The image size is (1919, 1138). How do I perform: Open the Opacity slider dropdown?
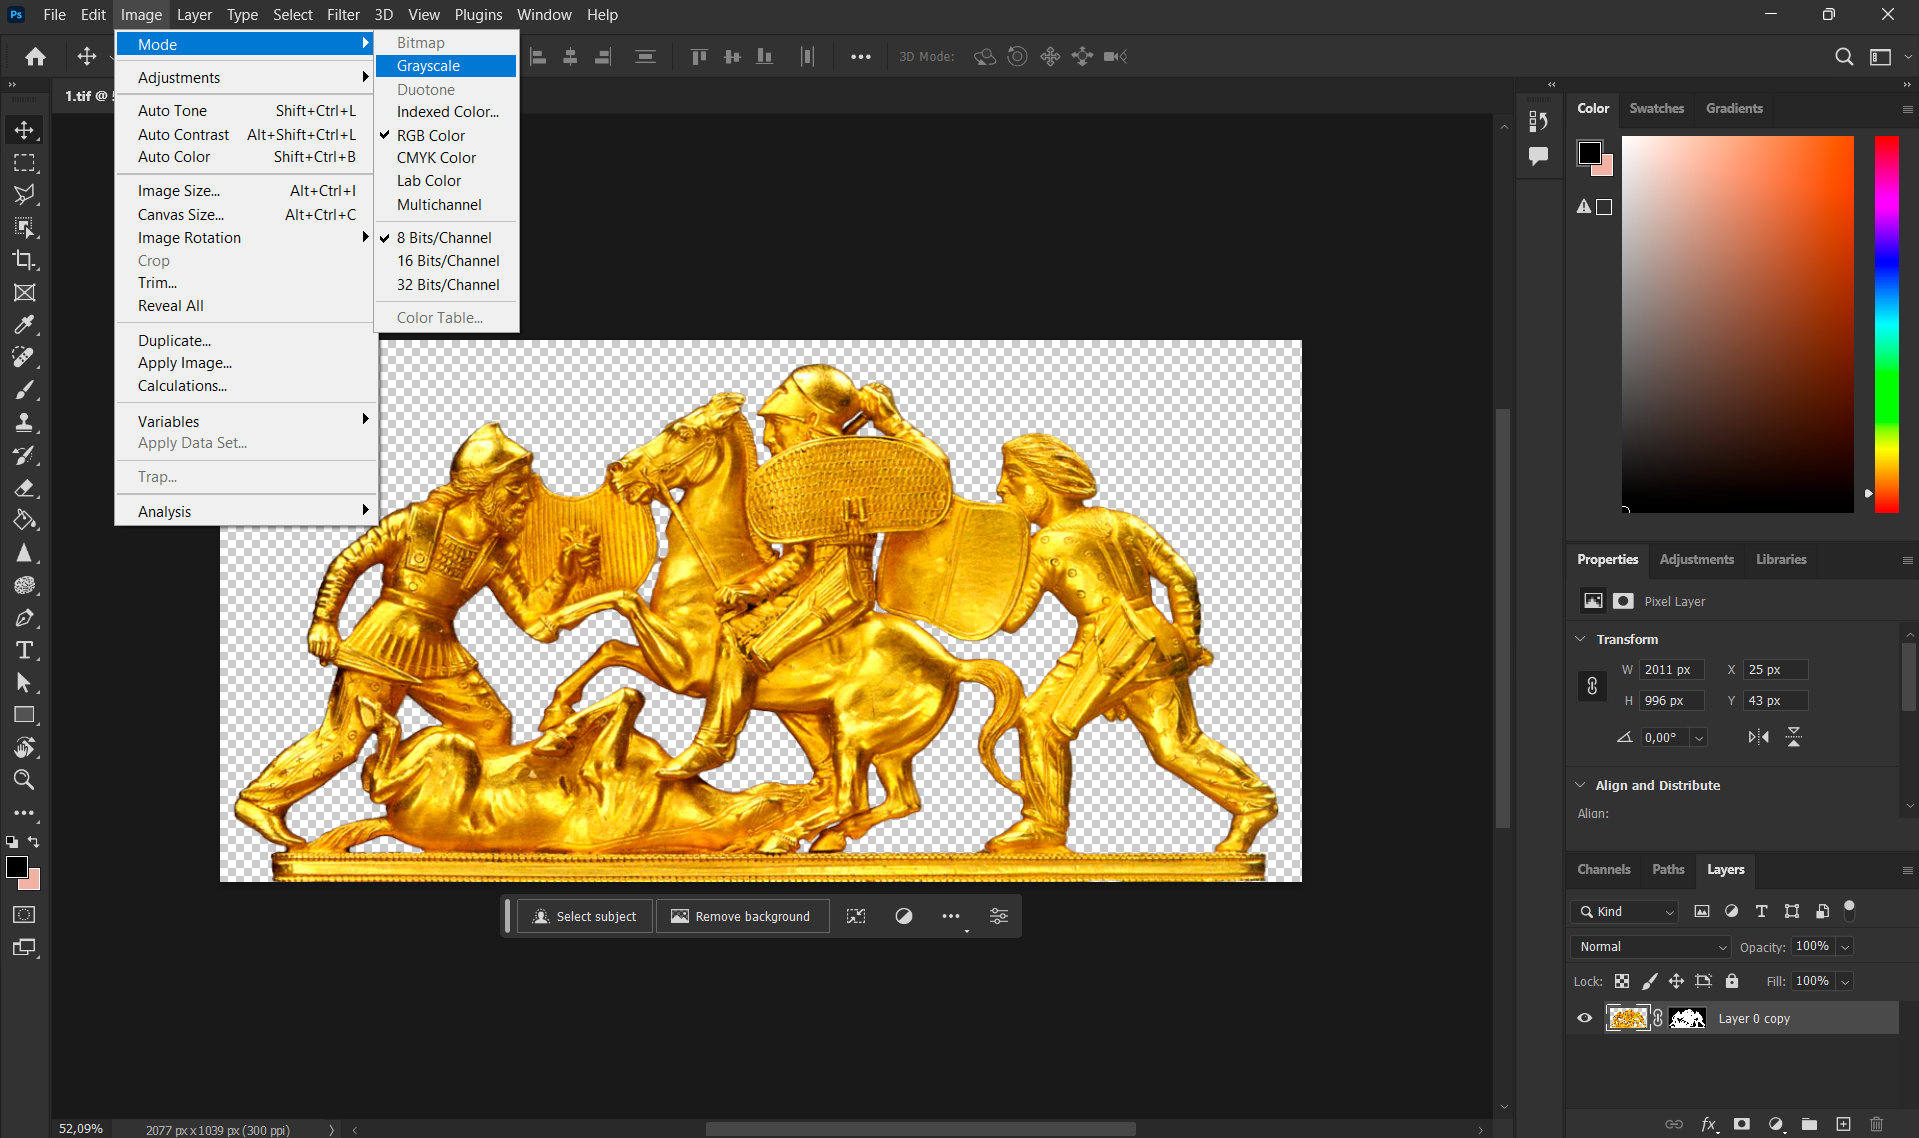click(x=1845, y=946)
